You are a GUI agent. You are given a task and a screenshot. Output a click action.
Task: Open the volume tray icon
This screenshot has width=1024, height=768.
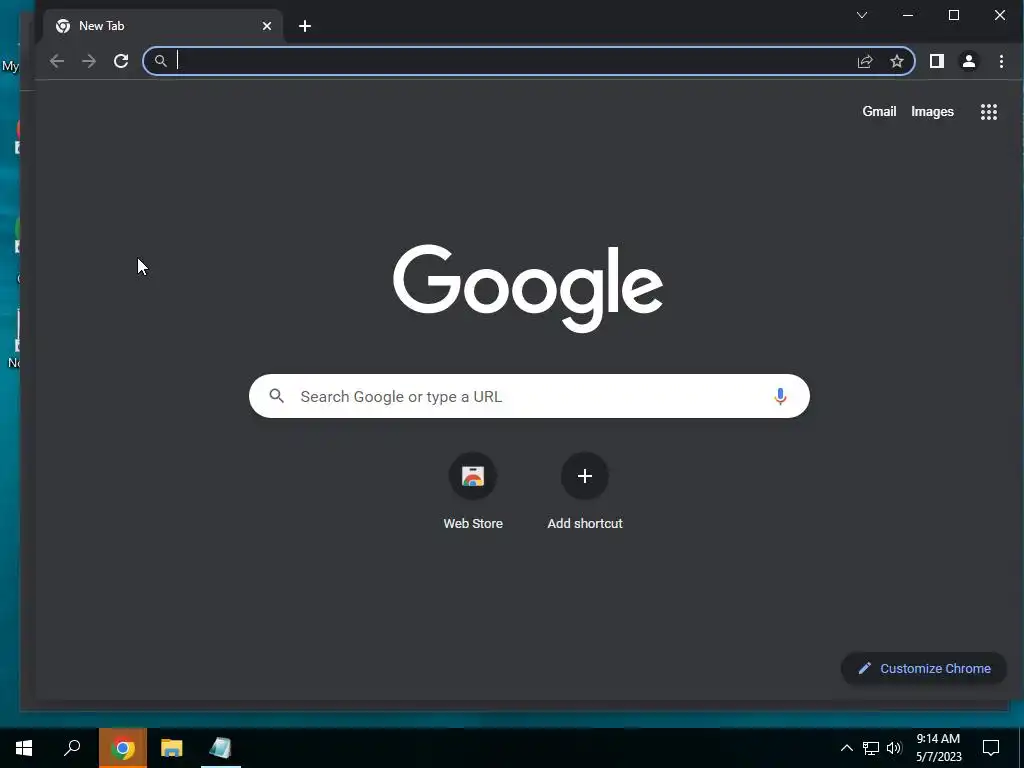(x=894, y=748)
